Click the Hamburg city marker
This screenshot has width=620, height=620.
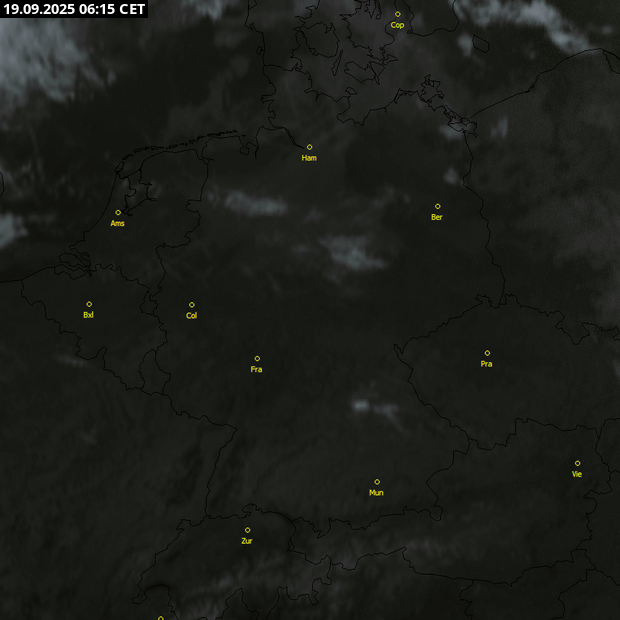pyautogui.click(x=310, y=147)
